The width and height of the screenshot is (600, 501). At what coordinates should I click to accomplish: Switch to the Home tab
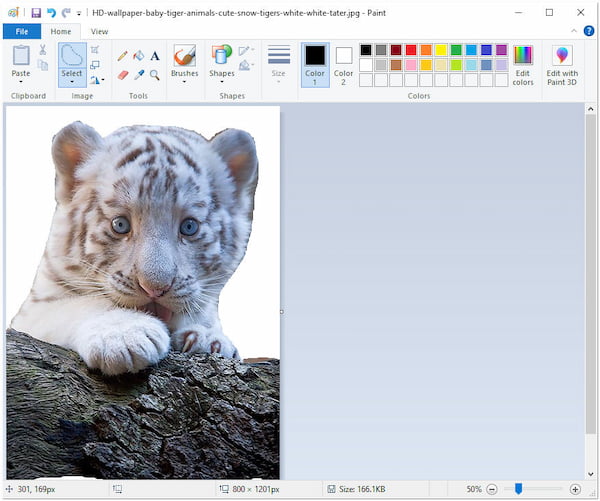61,31
